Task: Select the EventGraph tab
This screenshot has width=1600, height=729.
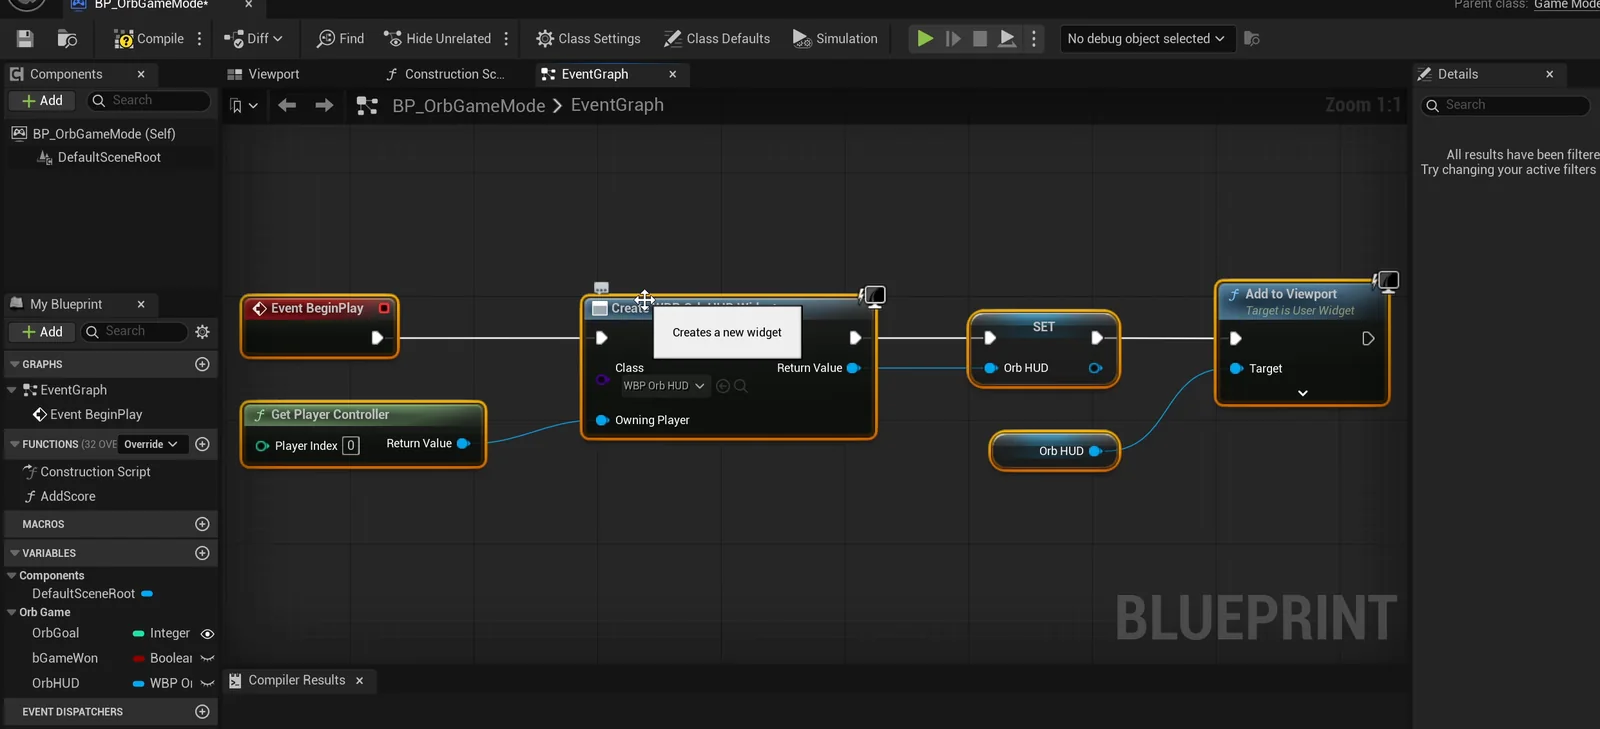Action: click(595, 74)
